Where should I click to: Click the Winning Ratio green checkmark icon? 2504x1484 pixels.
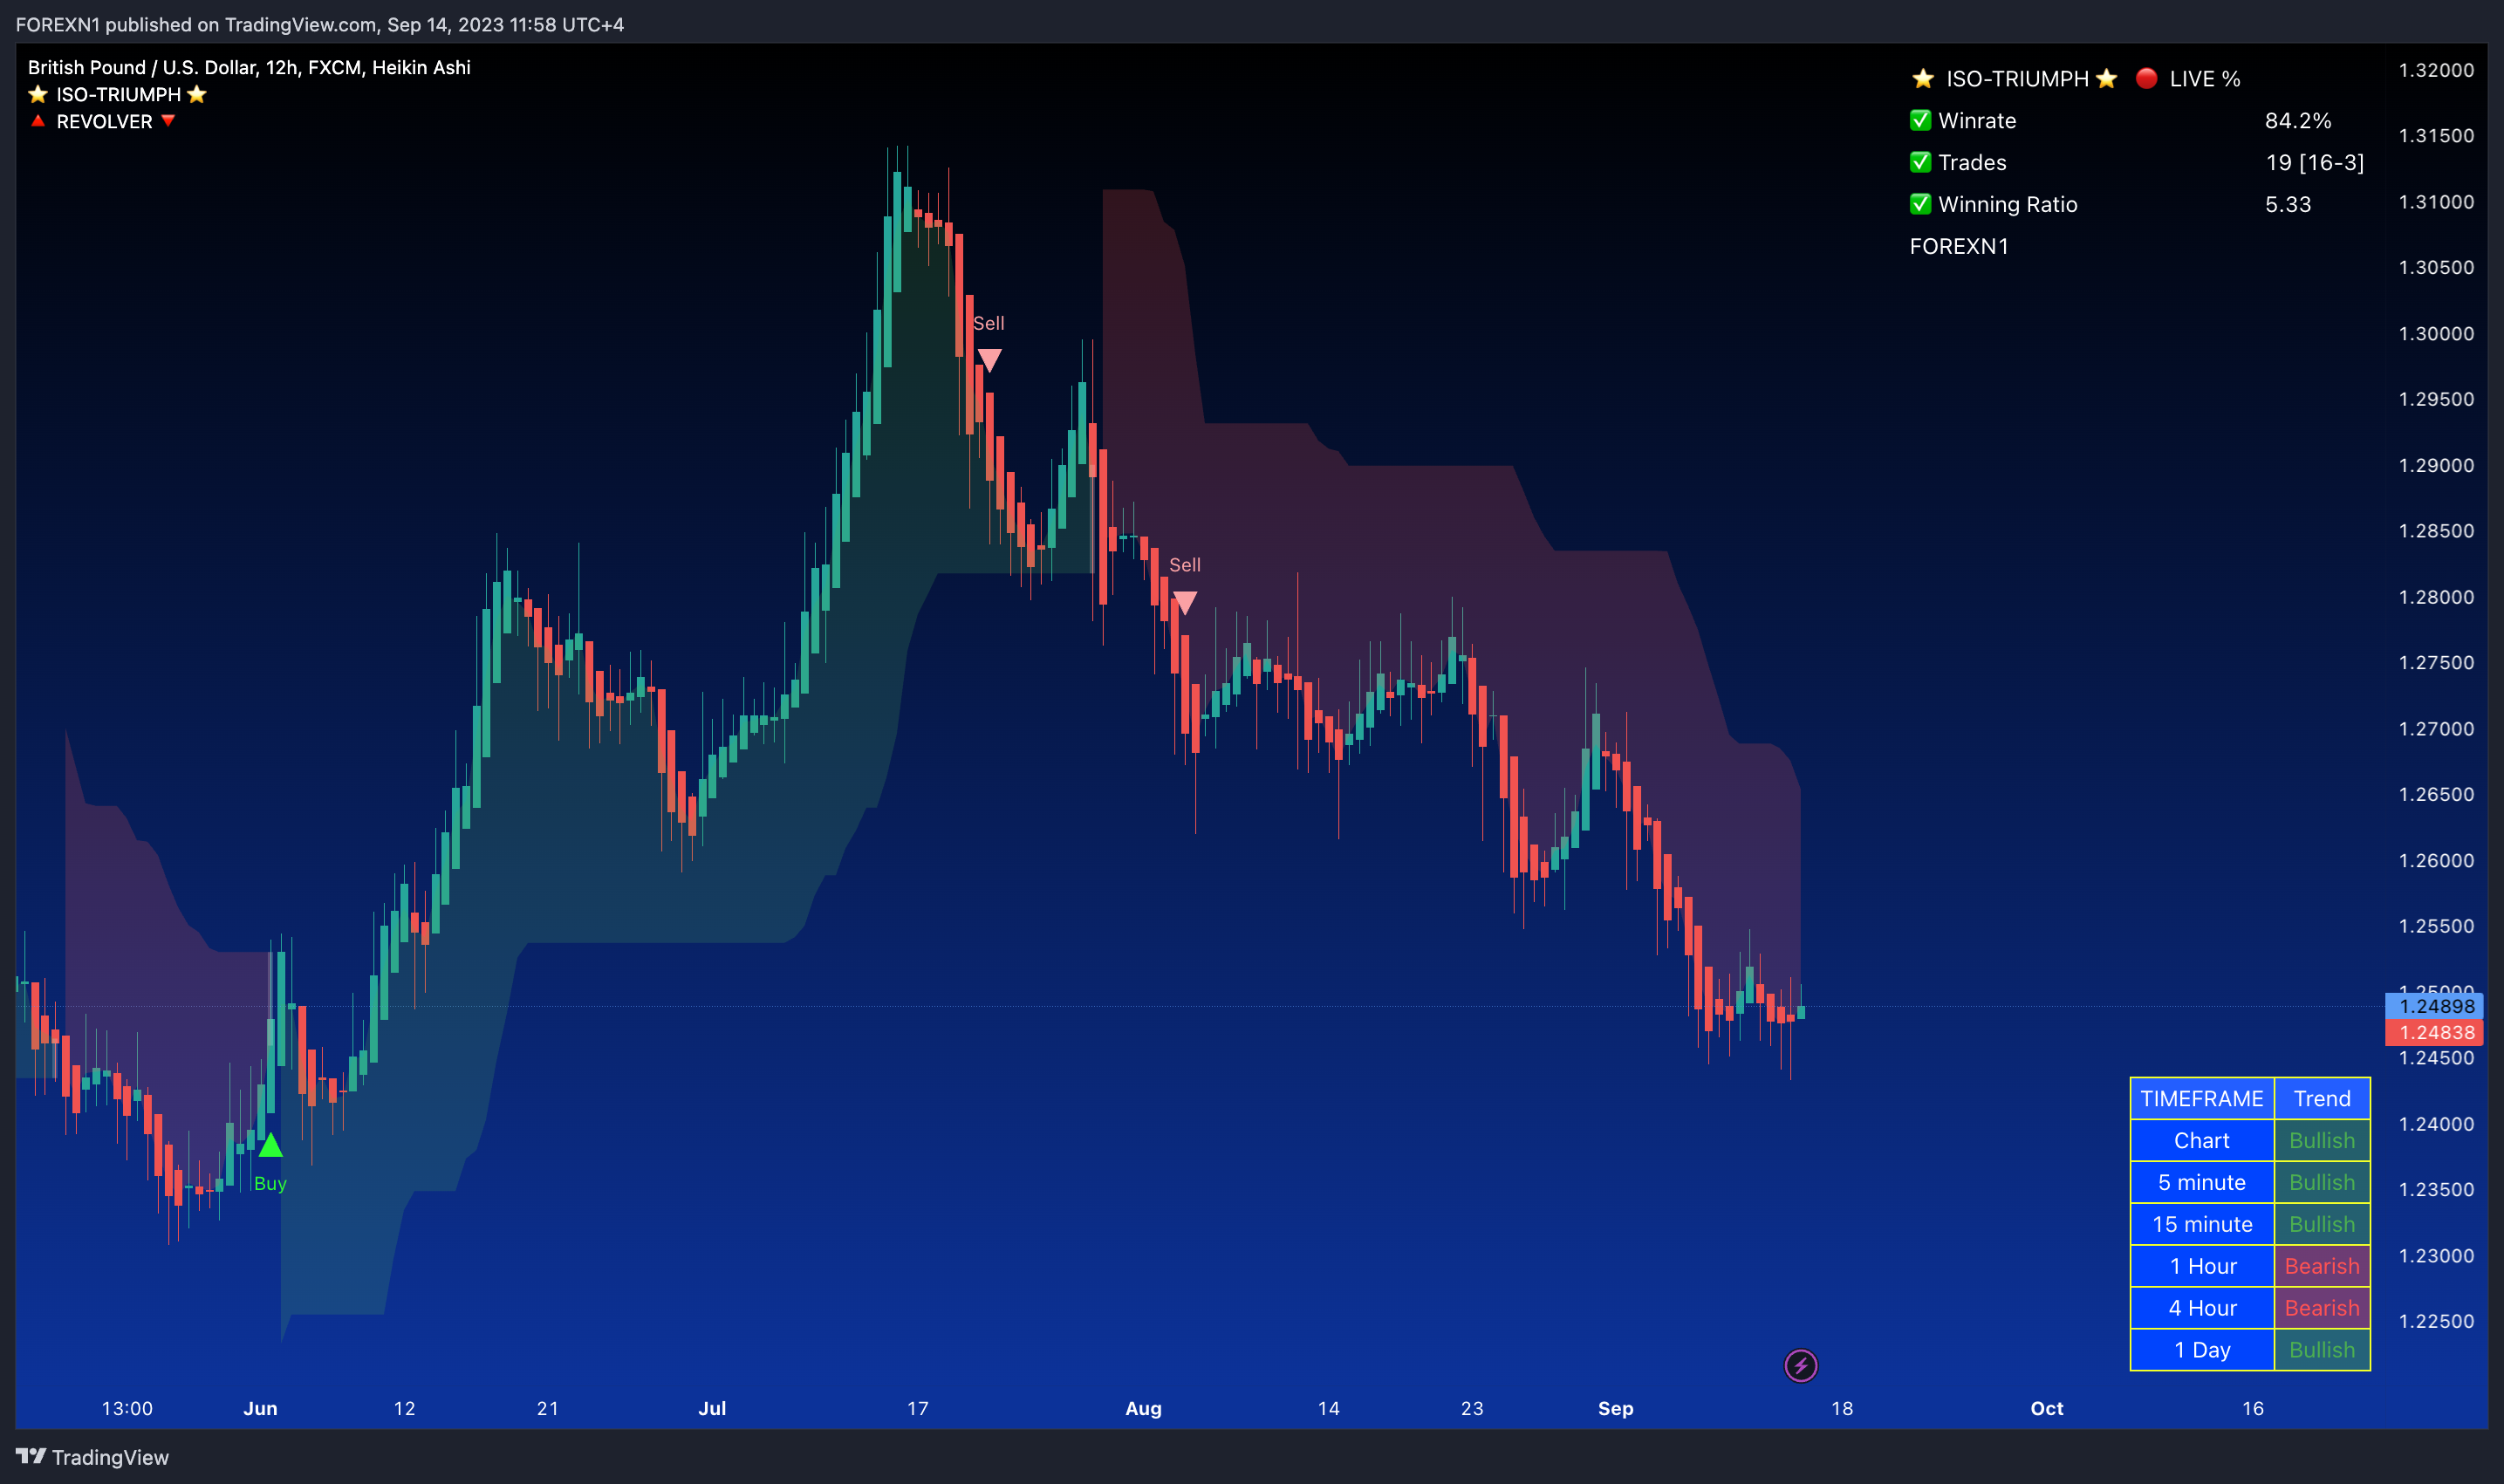point(1920,204)
